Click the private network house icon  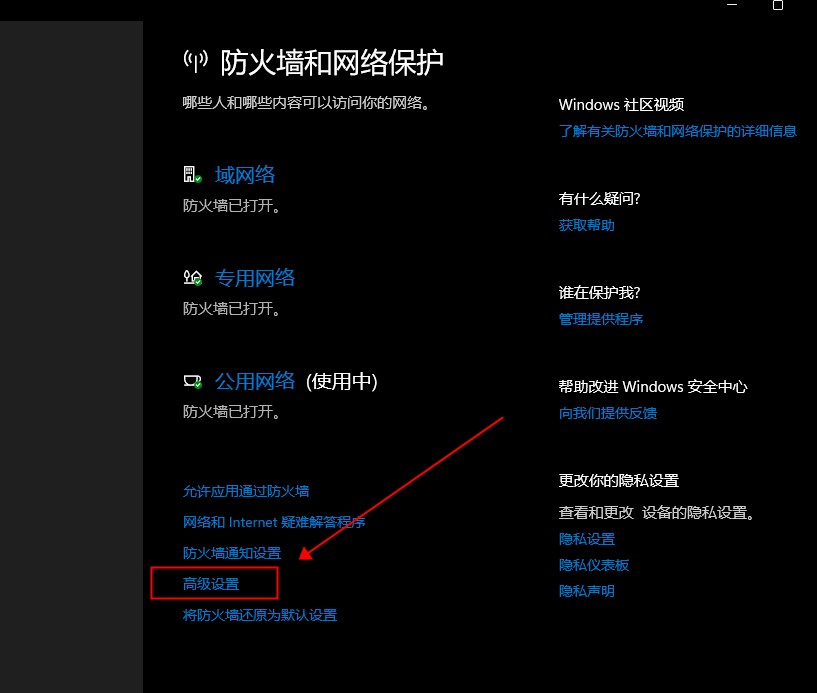(192, 278)
